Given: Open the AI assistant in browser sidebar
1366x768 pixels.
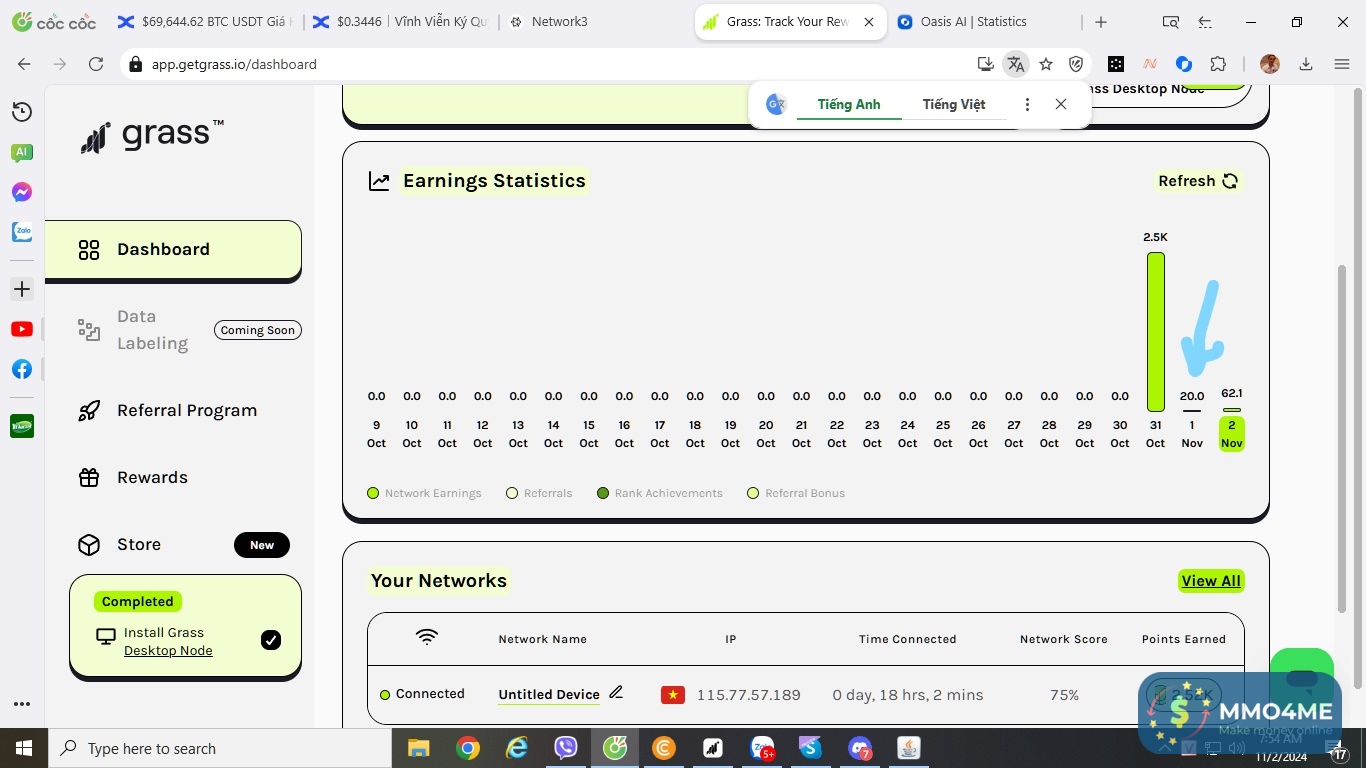Looking at the screenshot, I should pyautogui.click(x=22, y=153).
